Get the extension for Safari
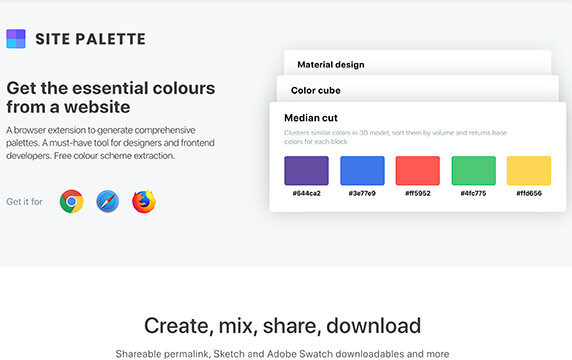 [108, 201]
